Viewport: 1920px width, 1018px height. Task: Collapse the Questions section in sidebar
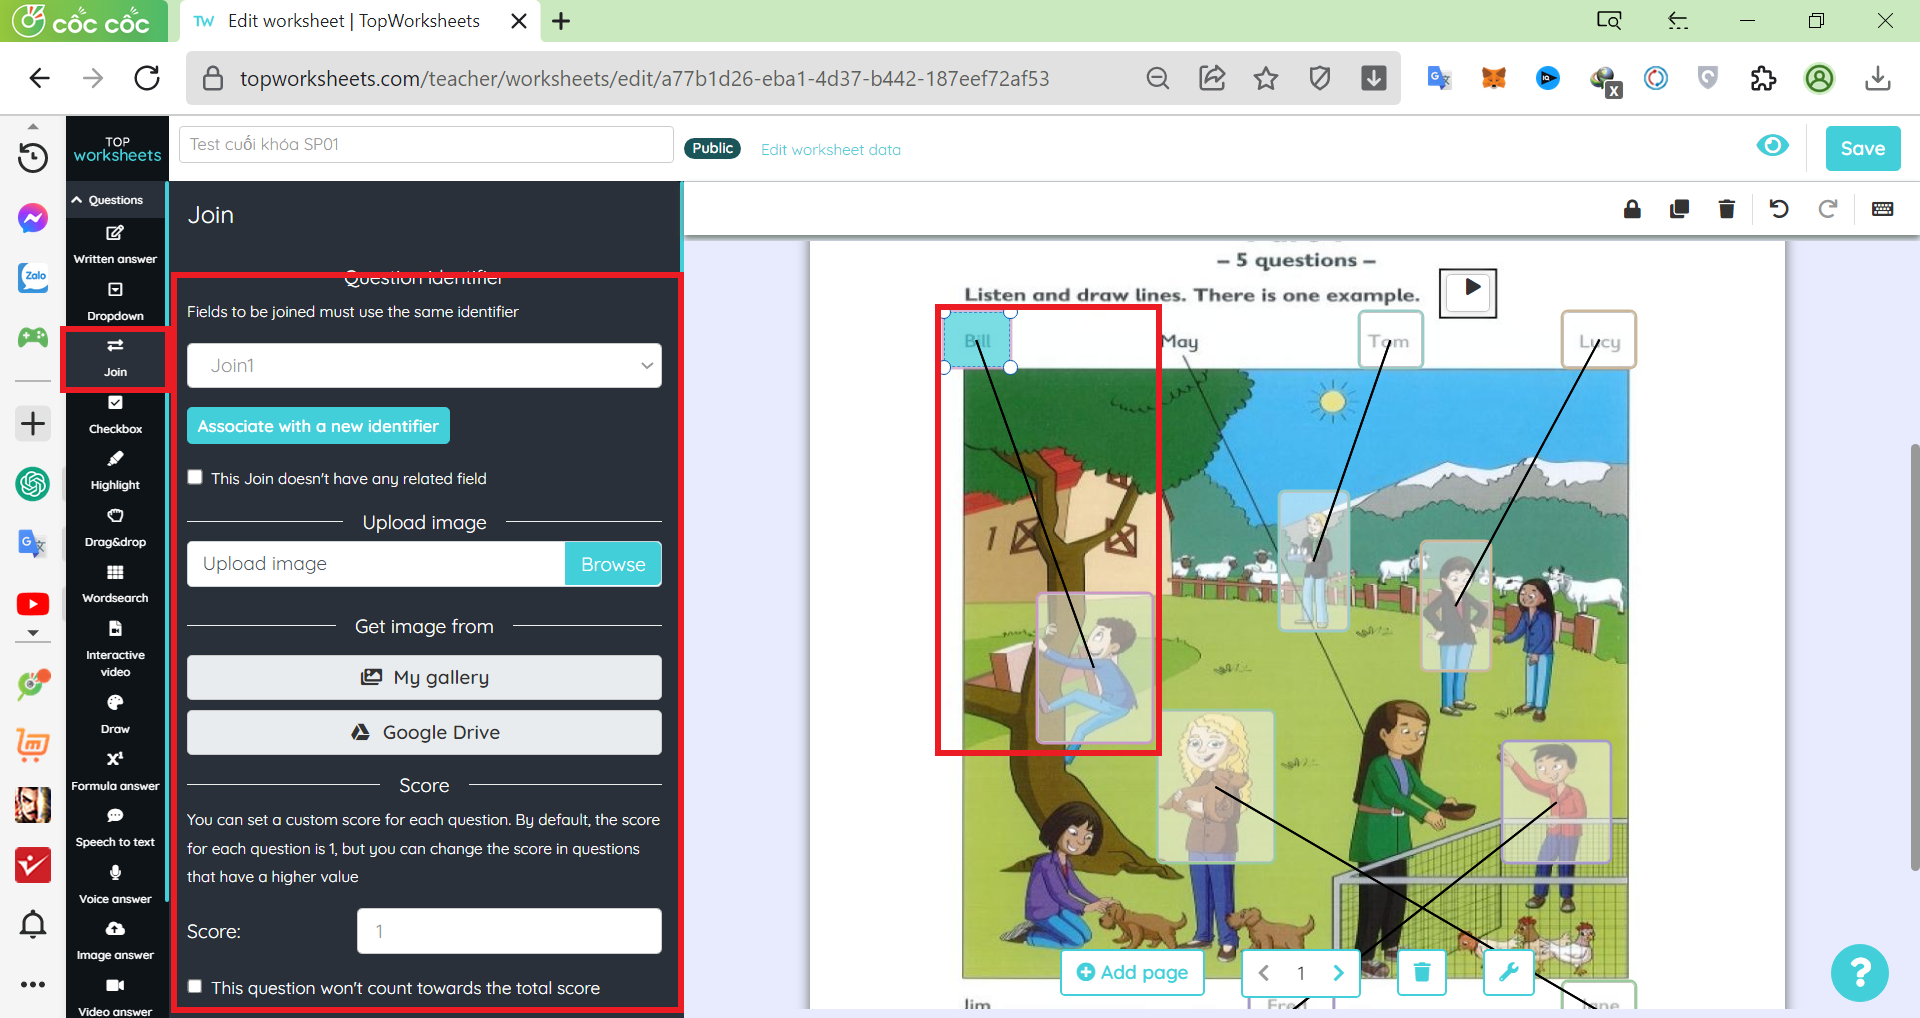pos(108,200)
